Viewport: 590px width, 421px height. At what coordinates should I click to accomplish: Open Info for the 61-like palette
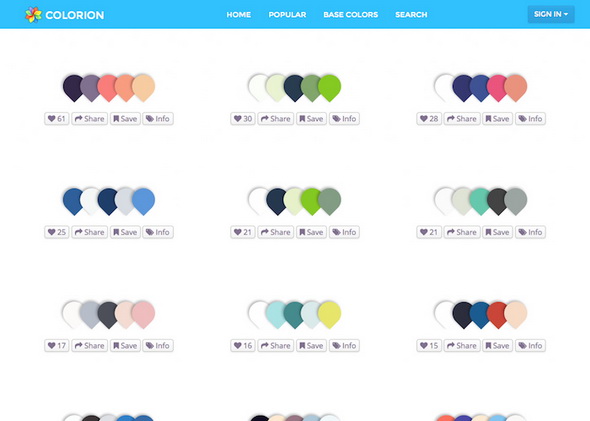point(158,119)
